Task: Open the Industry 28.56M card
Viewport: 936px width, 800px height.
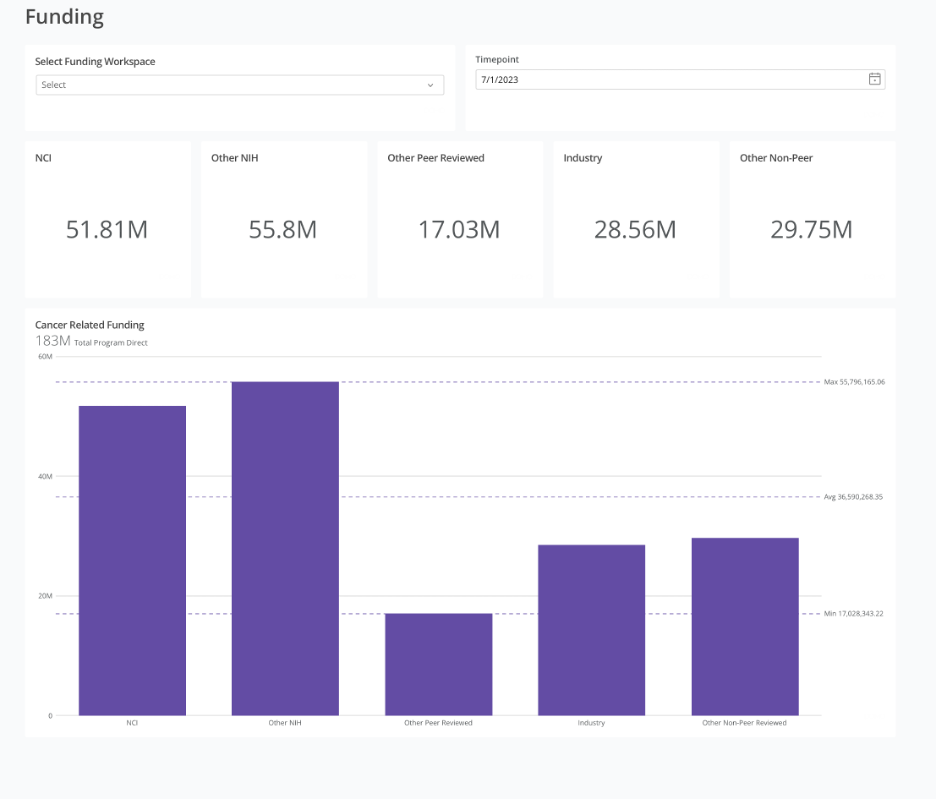Action: click(635, 219)
